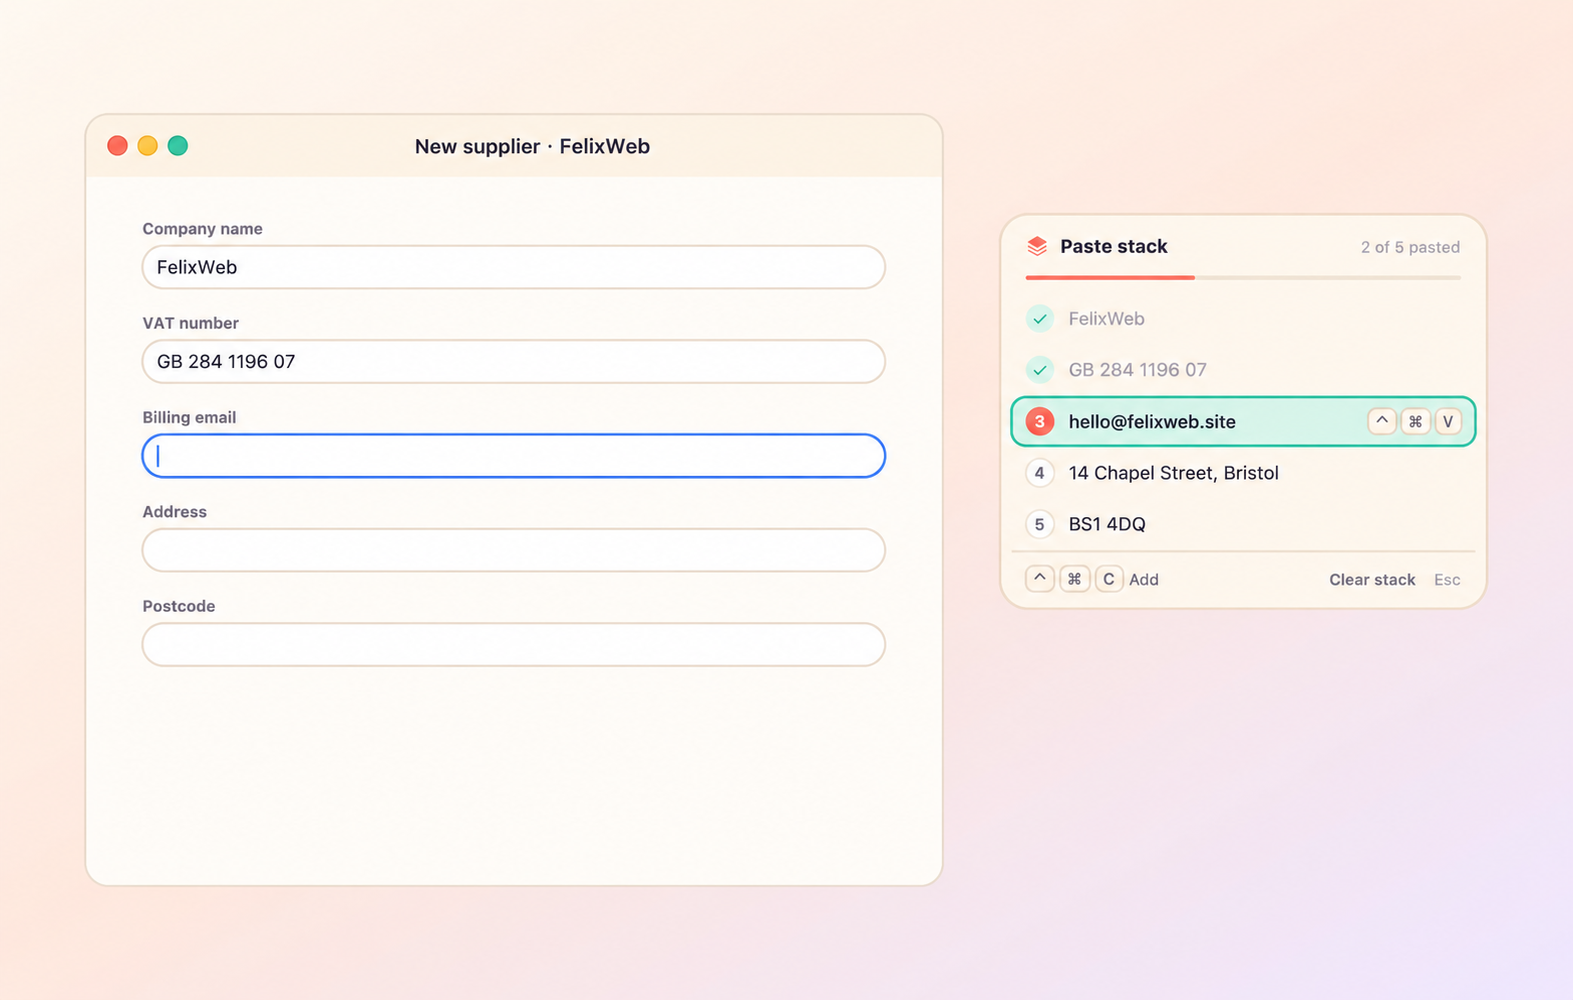Click the window title New supplier · FelixWeb
Screen dimensions: 1573x1000
(x=532, y=146)
